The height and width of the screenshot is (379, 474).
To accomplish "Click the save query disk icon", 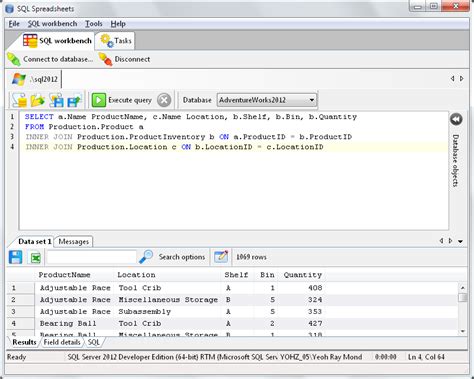I will (x=56, y=100).
